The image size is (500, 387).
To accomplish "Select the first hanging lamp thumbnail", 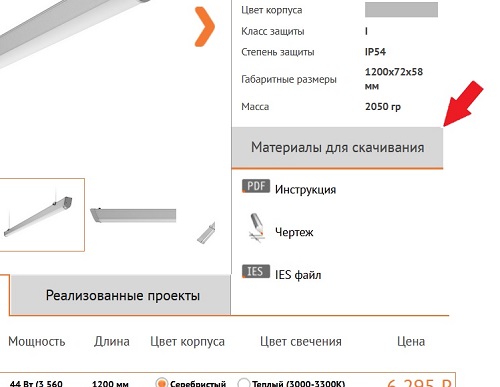I will 42,215.
